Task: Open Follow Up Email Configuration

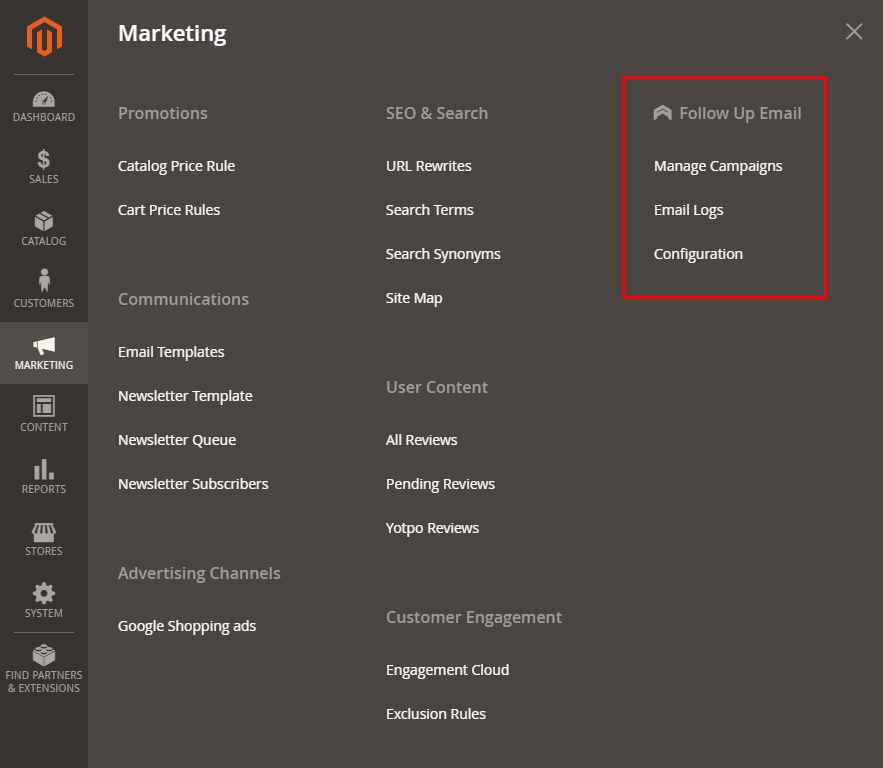Action: tap(698, 254)
